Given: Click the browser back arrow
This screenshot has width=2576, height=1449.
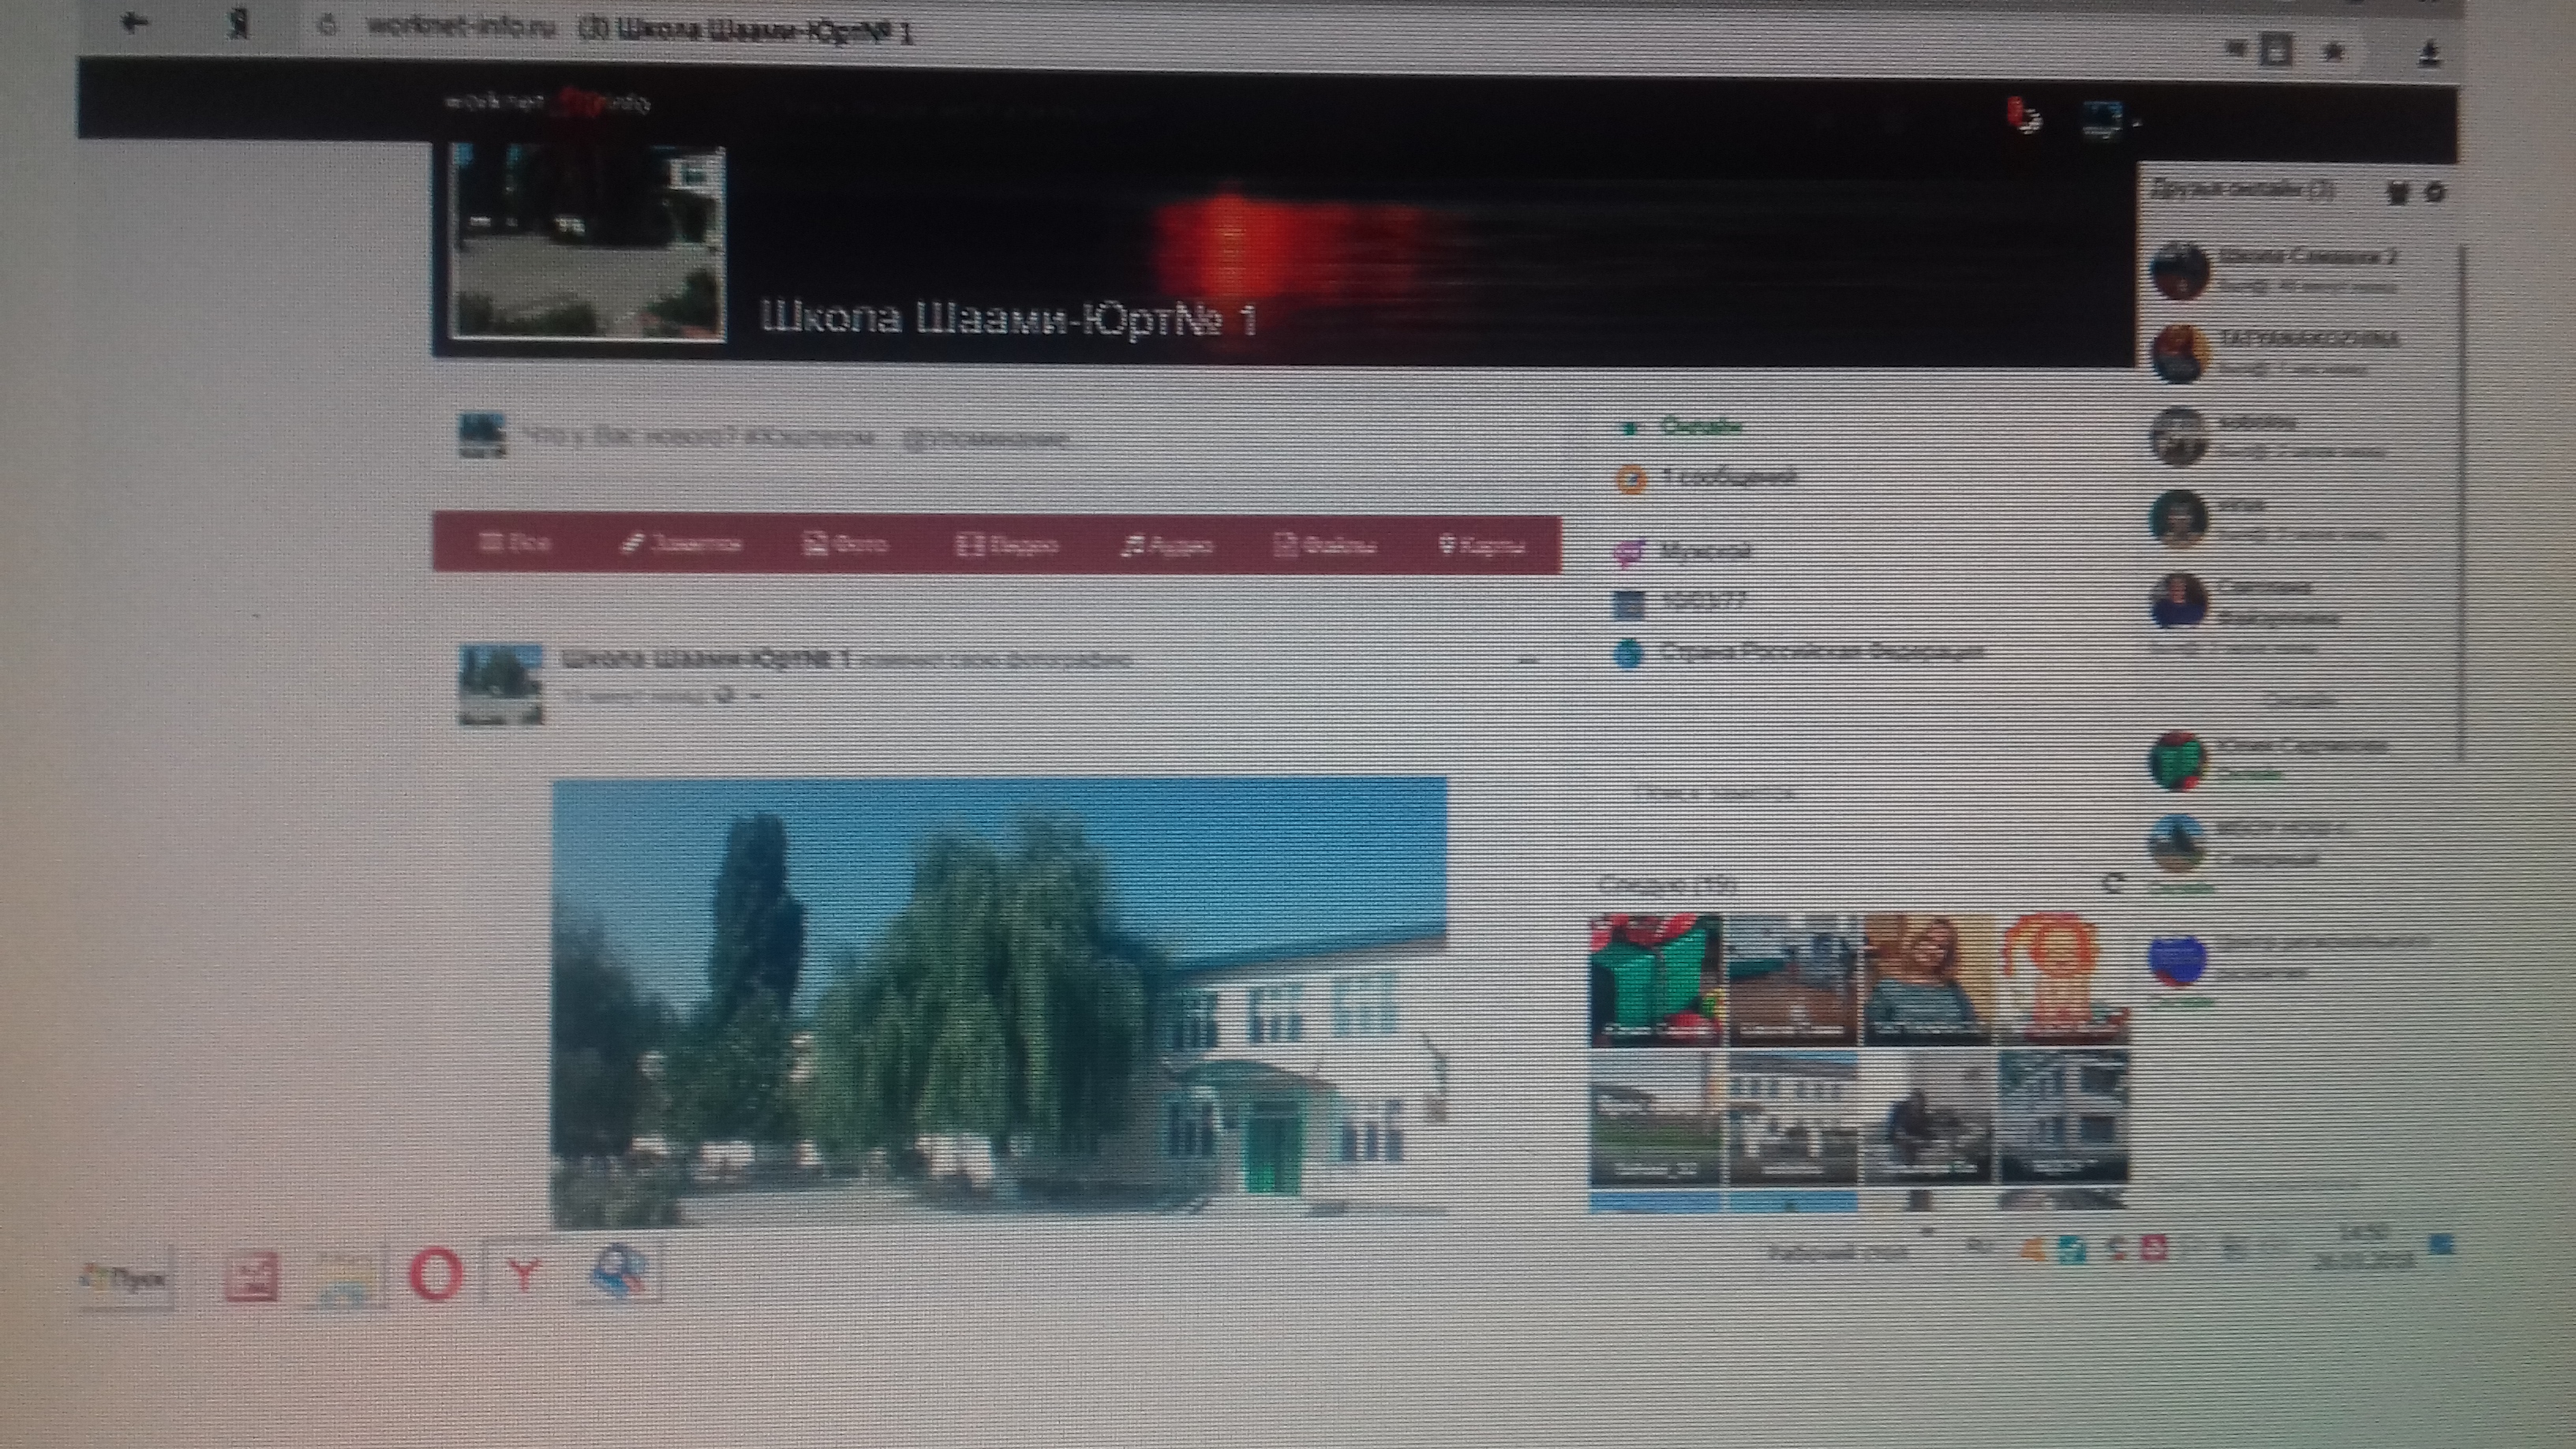Looking at the screenshot, I should (x=134, y=24).
